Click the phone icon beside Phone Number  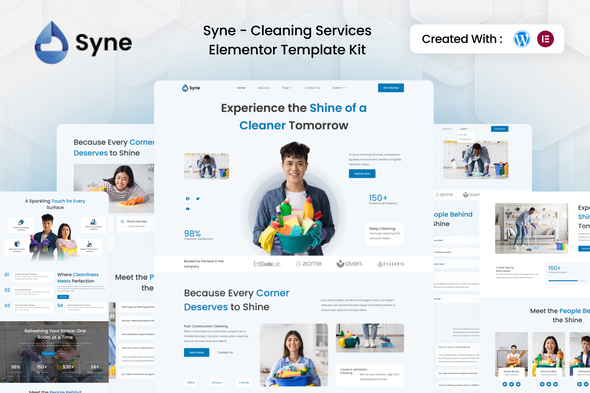coord(122,222)
